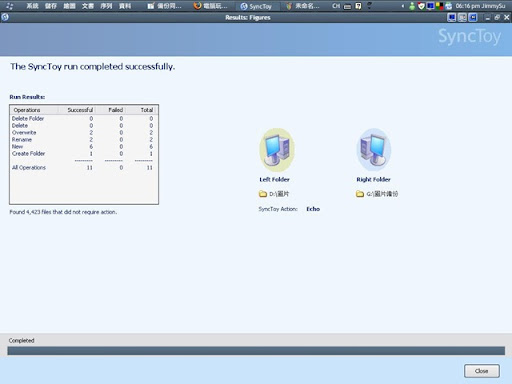Click the 'Found 4,423 files' message
Screen dimensions: 512x384
[x=63, y=212]
